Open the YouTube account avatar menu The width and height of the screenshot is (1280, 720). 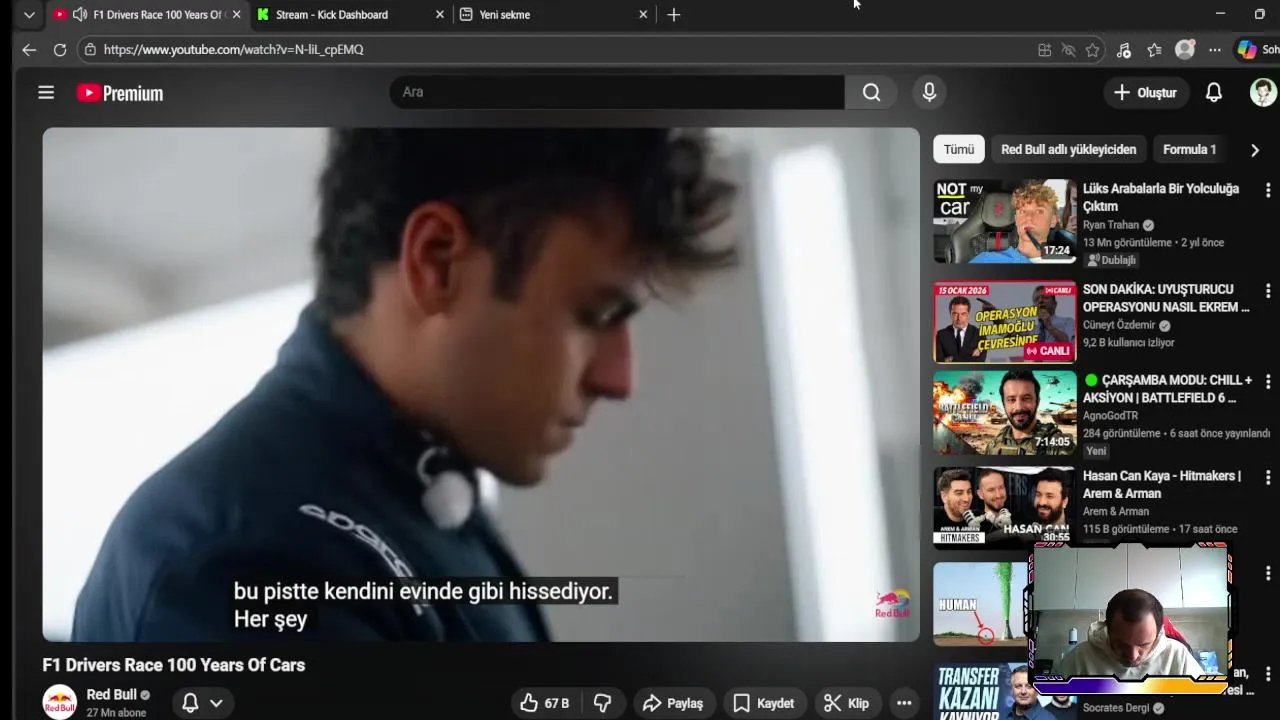tap(1263, 92)
